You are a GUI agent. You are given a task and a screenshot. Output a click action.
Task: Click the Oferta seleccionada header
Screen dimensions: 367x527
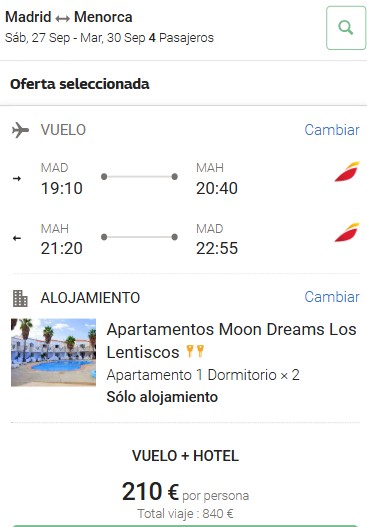[80, 84]
